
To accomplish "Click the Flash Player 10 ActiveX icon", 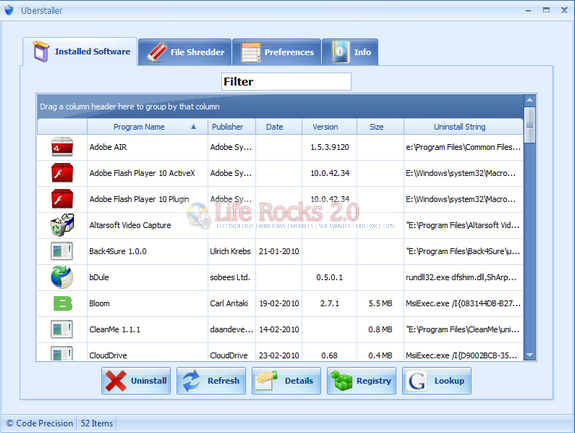I will 62,173.
